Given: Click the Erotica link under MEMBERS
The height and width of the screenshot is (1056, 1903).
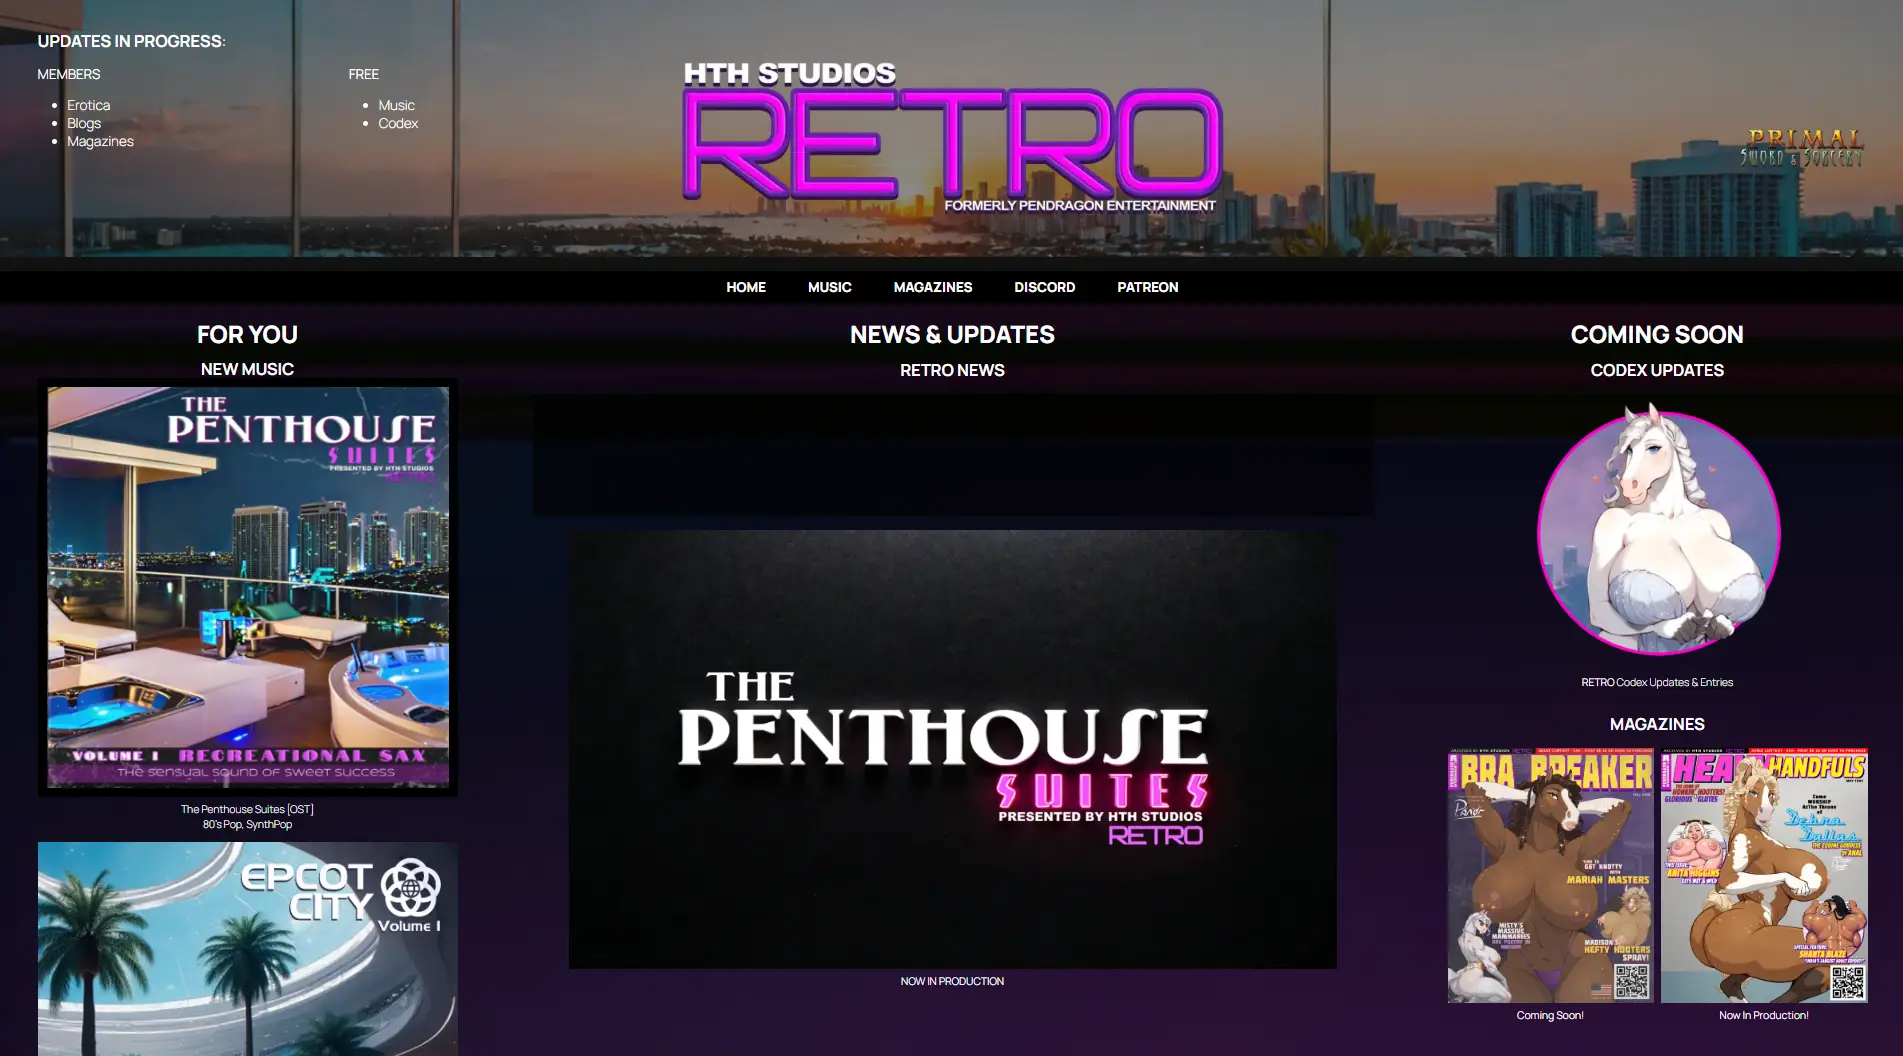Looking at the screenshot, I should tap(88, 105).
